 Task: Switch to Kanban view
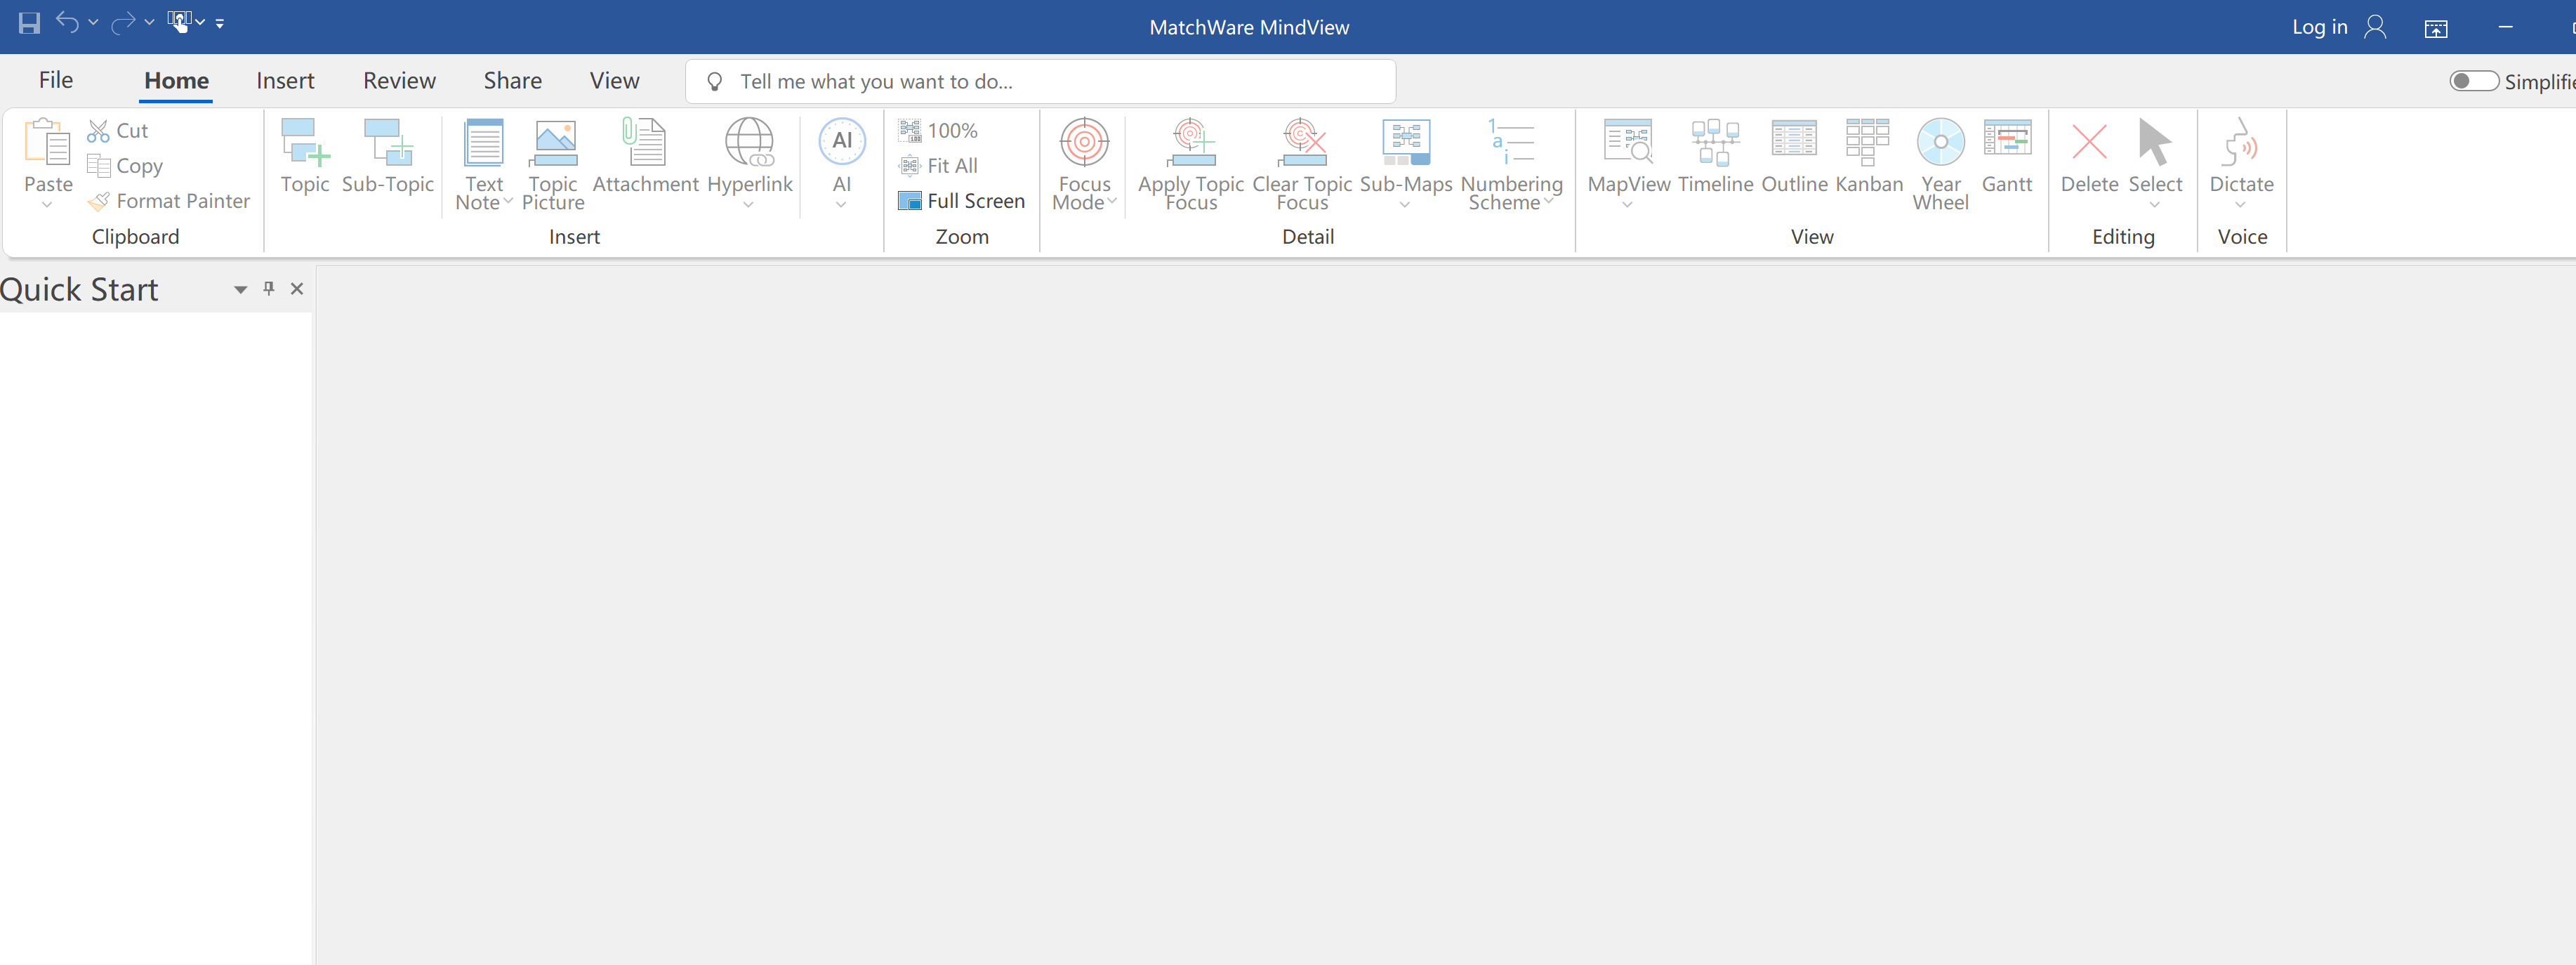(1868, 156)
